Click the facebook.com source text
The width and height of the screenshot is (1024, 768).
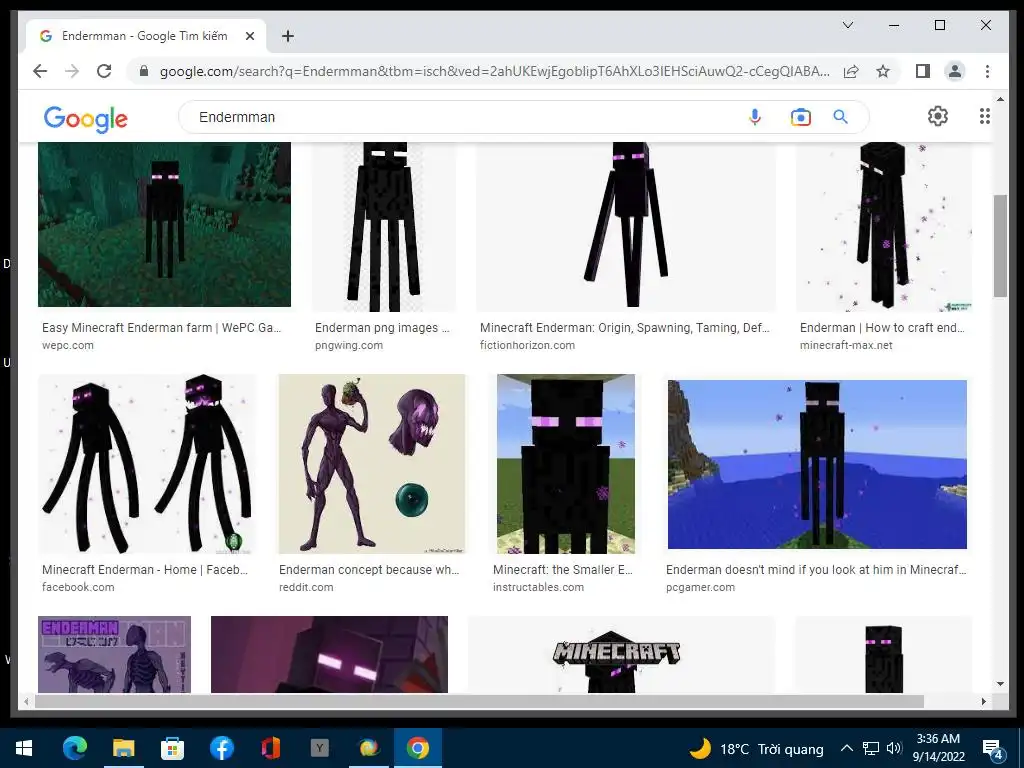point(78,587)
